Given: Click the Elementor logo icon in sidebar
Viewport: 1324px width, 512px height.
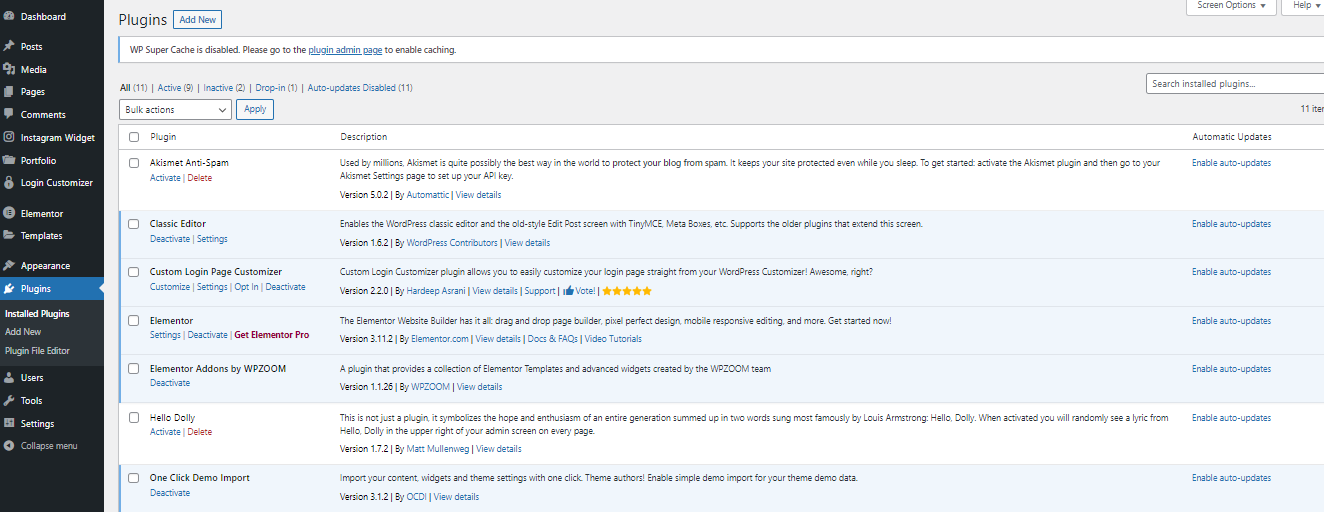Looking at the screenshot, I should [x=9, y=213].
